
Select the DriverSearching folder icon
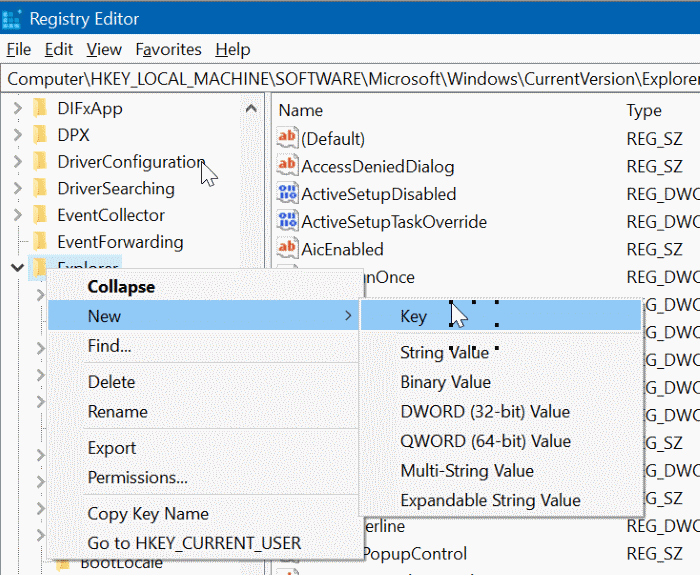40,188
